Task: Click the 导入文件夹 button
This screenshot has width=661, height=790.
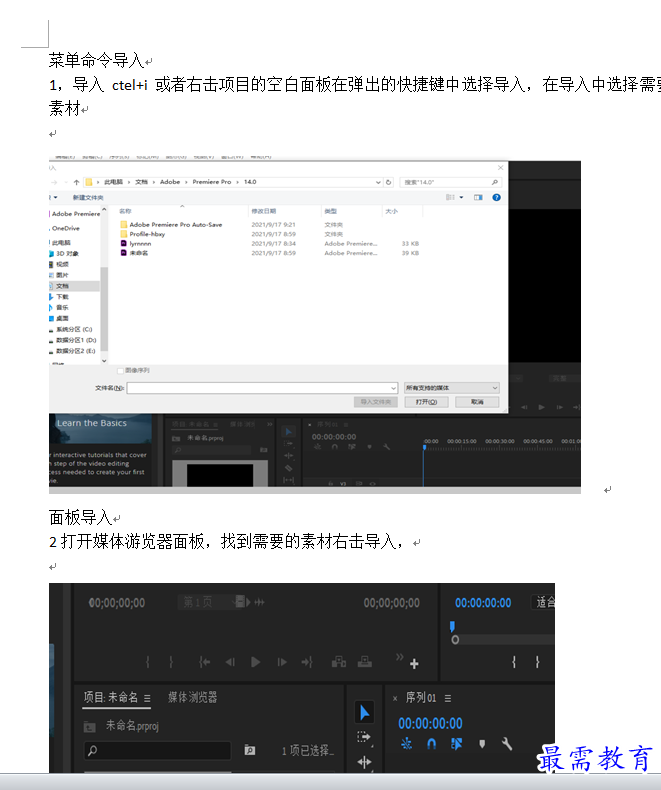Action: coord(376,402)
